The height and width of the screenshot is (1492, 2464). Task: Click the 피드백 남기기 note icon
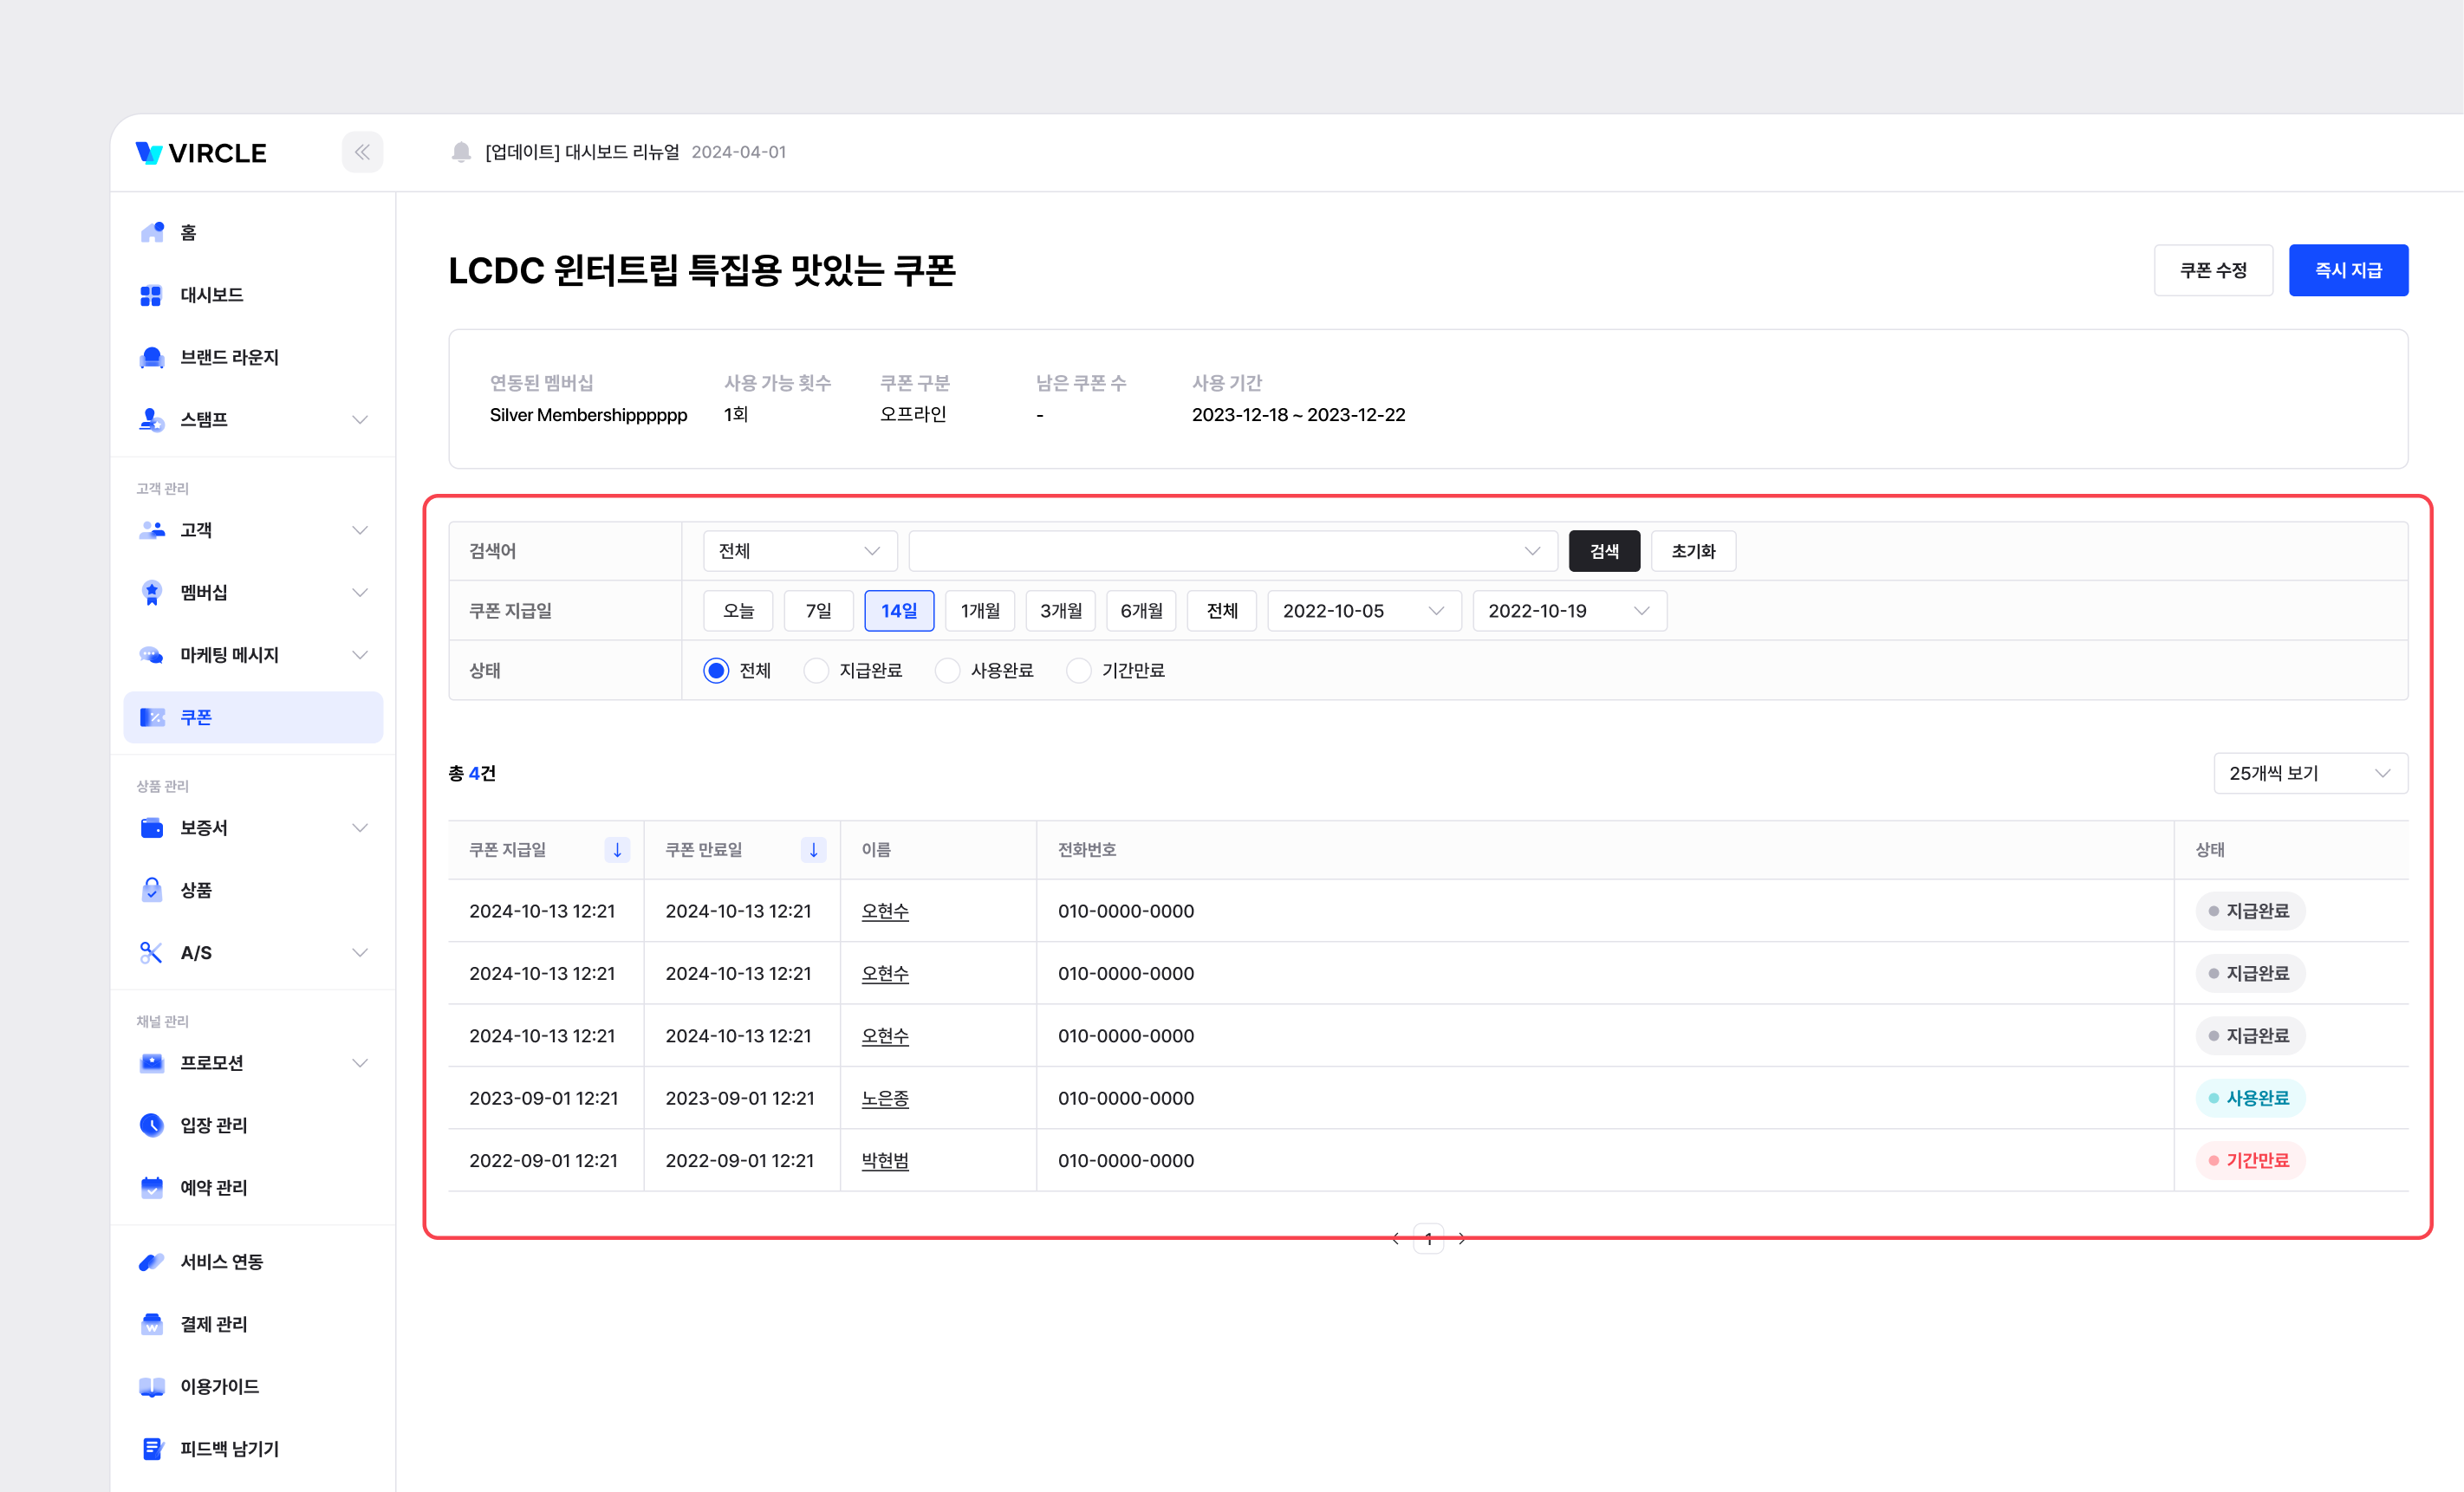(152, 1448)
